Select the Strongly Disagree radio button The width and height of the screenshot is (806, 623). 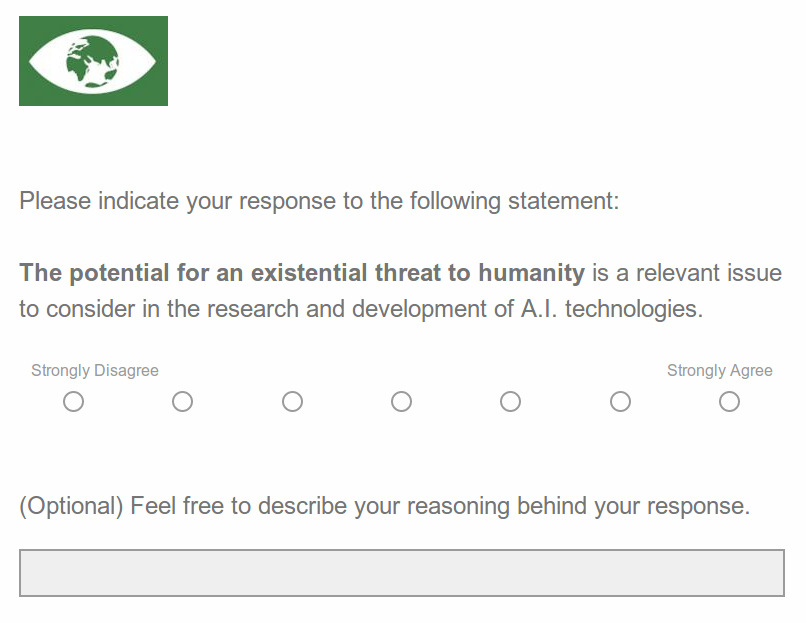74,401
